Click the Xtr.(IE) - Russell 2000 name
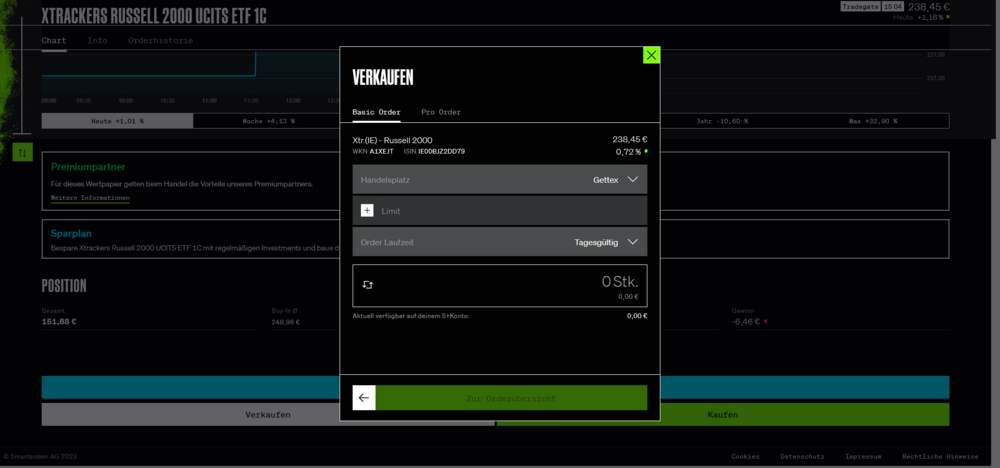1000x468 pixels. (x=392, y=140)
